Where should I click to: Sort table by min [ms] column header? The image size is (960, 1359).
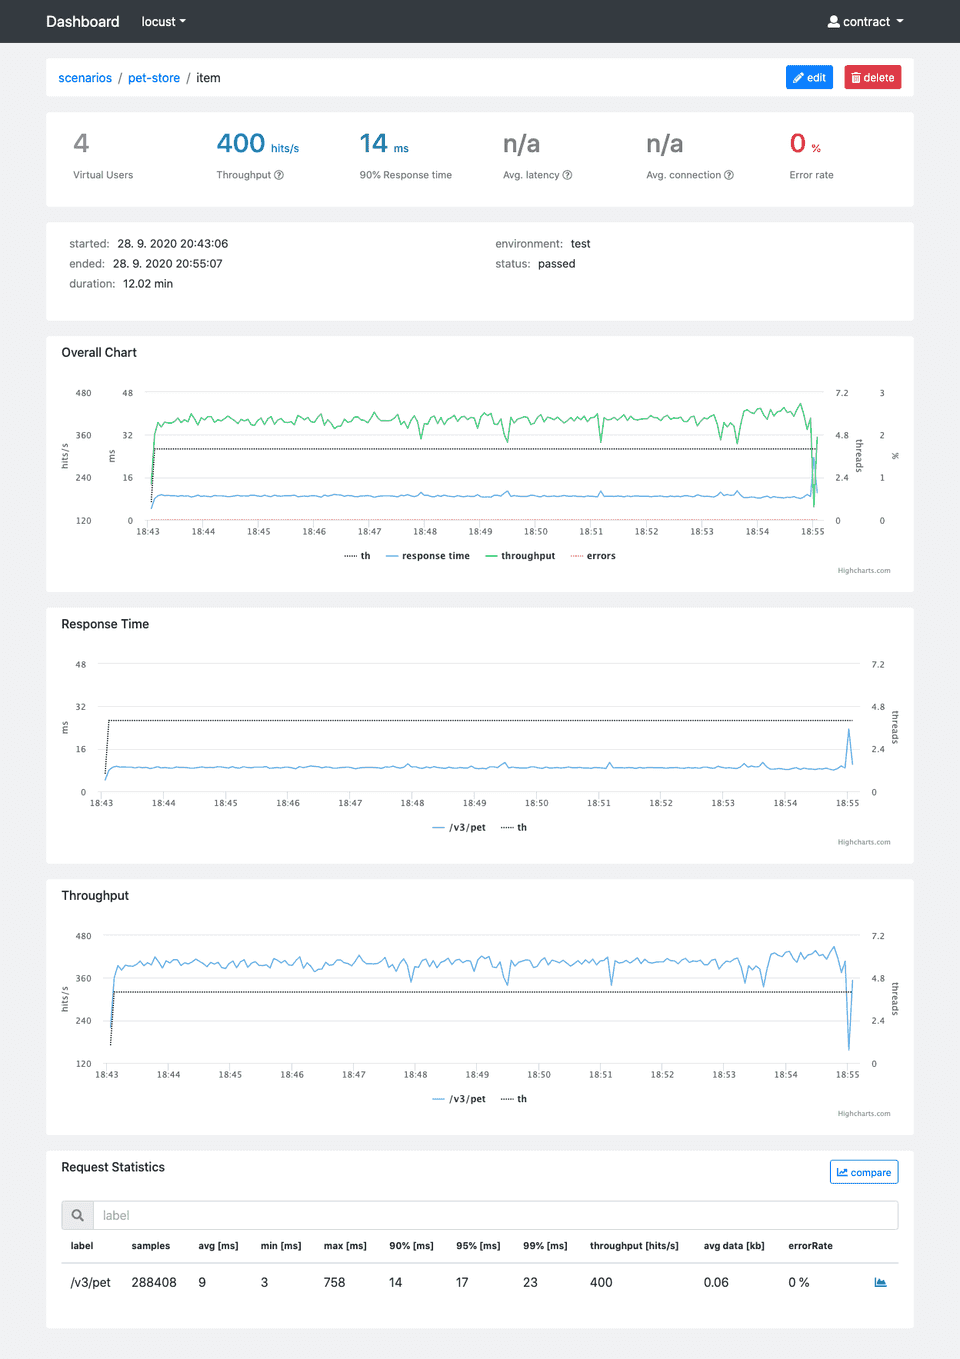(281, 1246)
